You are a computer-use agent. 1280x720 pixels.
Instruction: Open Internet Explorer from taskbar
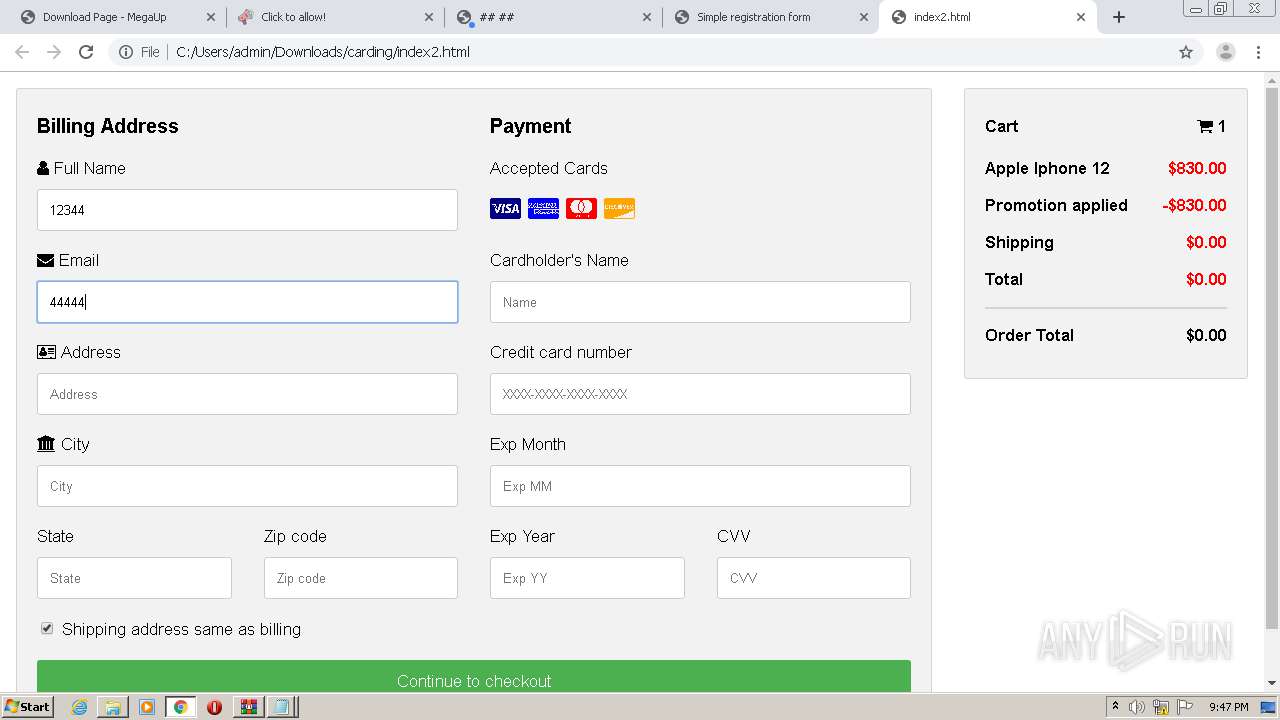[79, 707]
